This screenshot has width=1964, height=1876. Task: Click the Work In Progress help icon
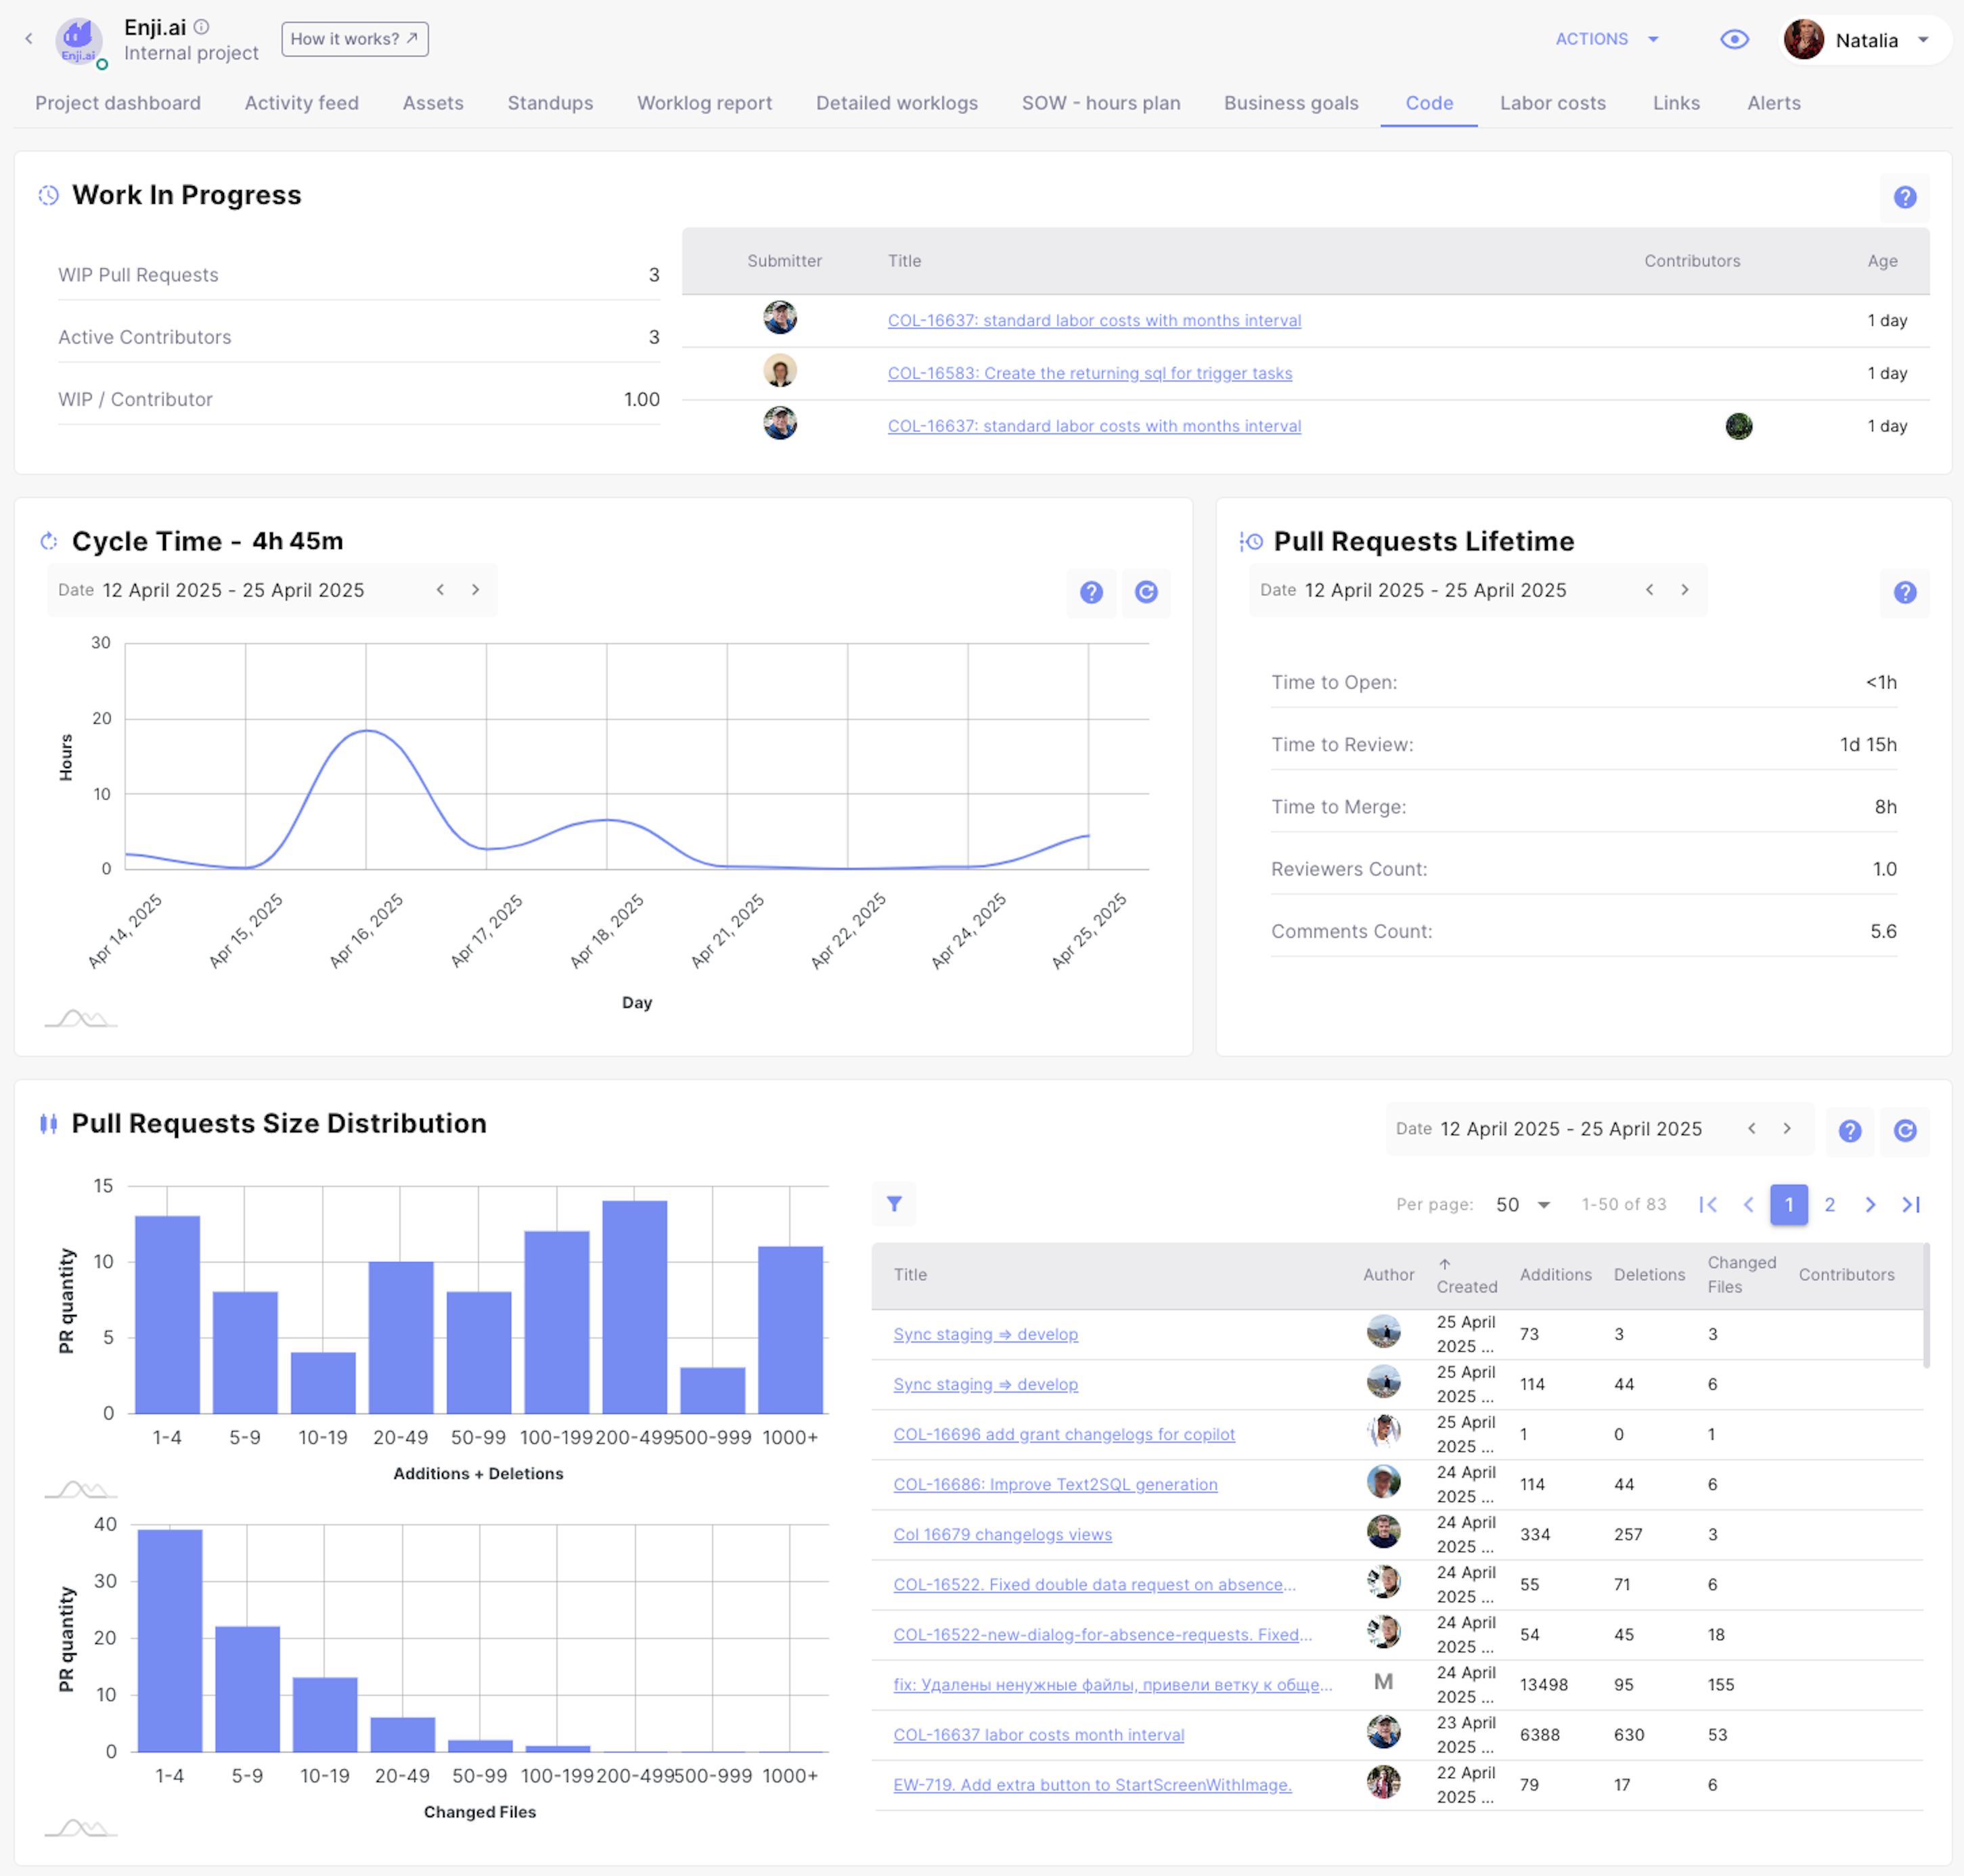[x=1904, y=197]
